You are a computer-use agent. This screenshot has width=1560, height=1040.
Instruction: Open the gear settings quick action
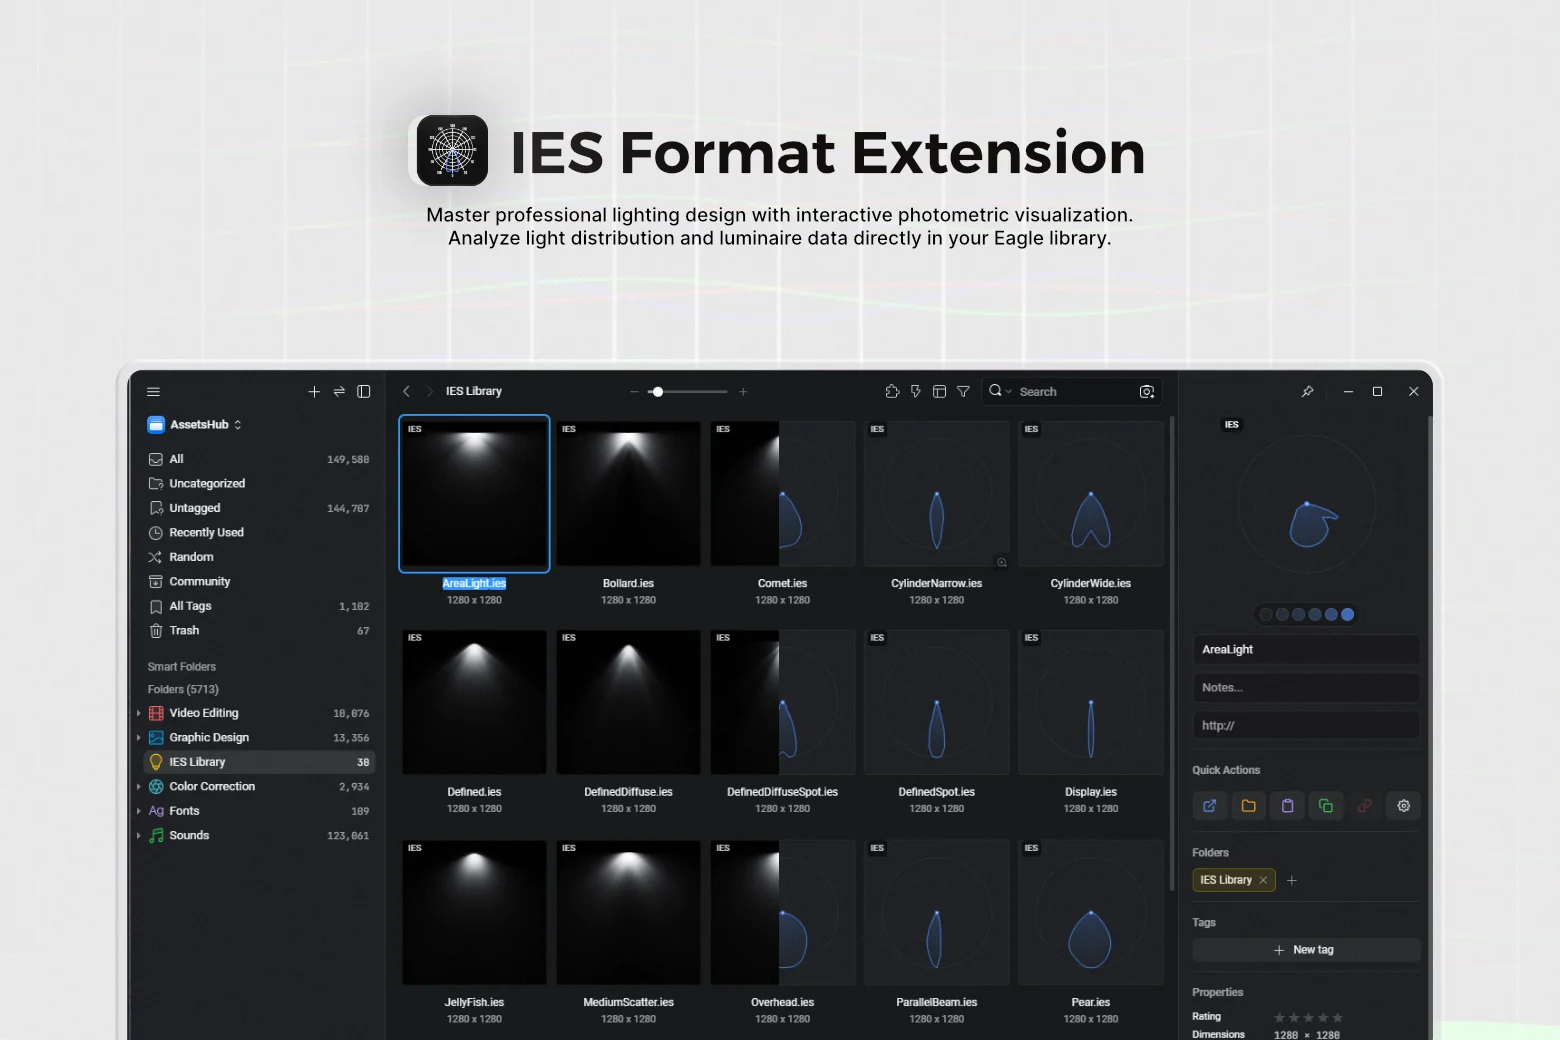[1403, 806]
